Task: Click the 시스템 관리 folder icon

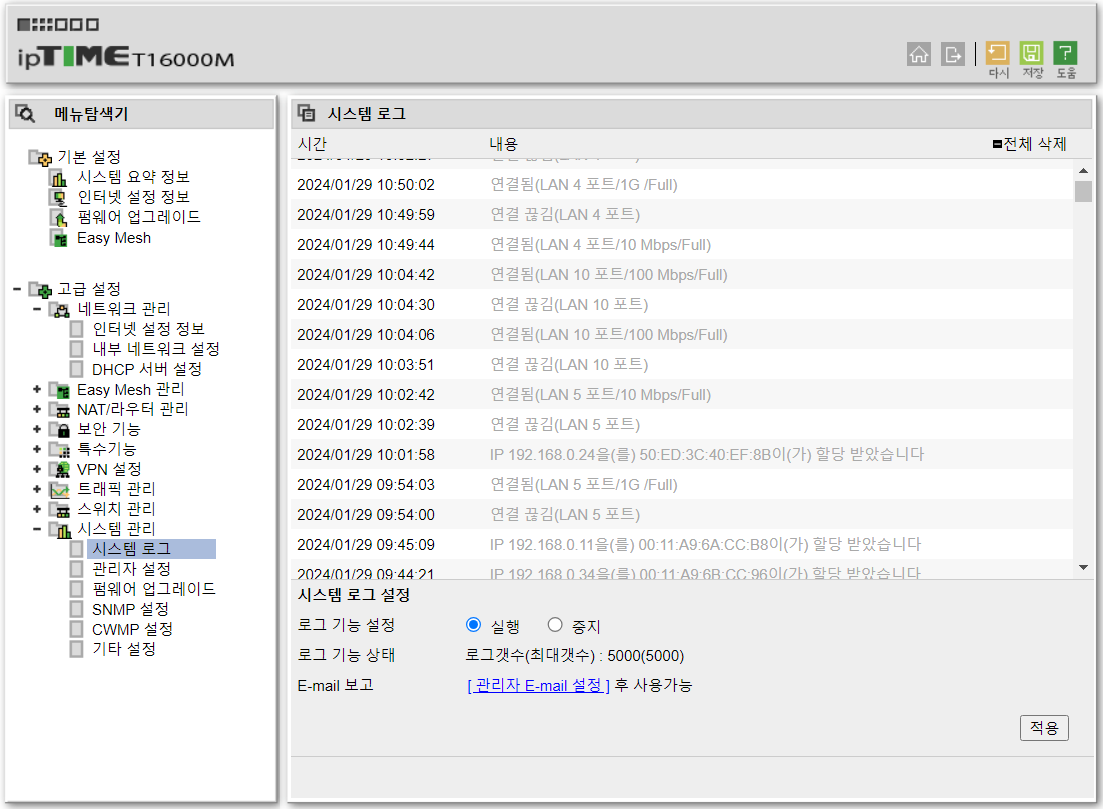Action: [x=60, y=530]
